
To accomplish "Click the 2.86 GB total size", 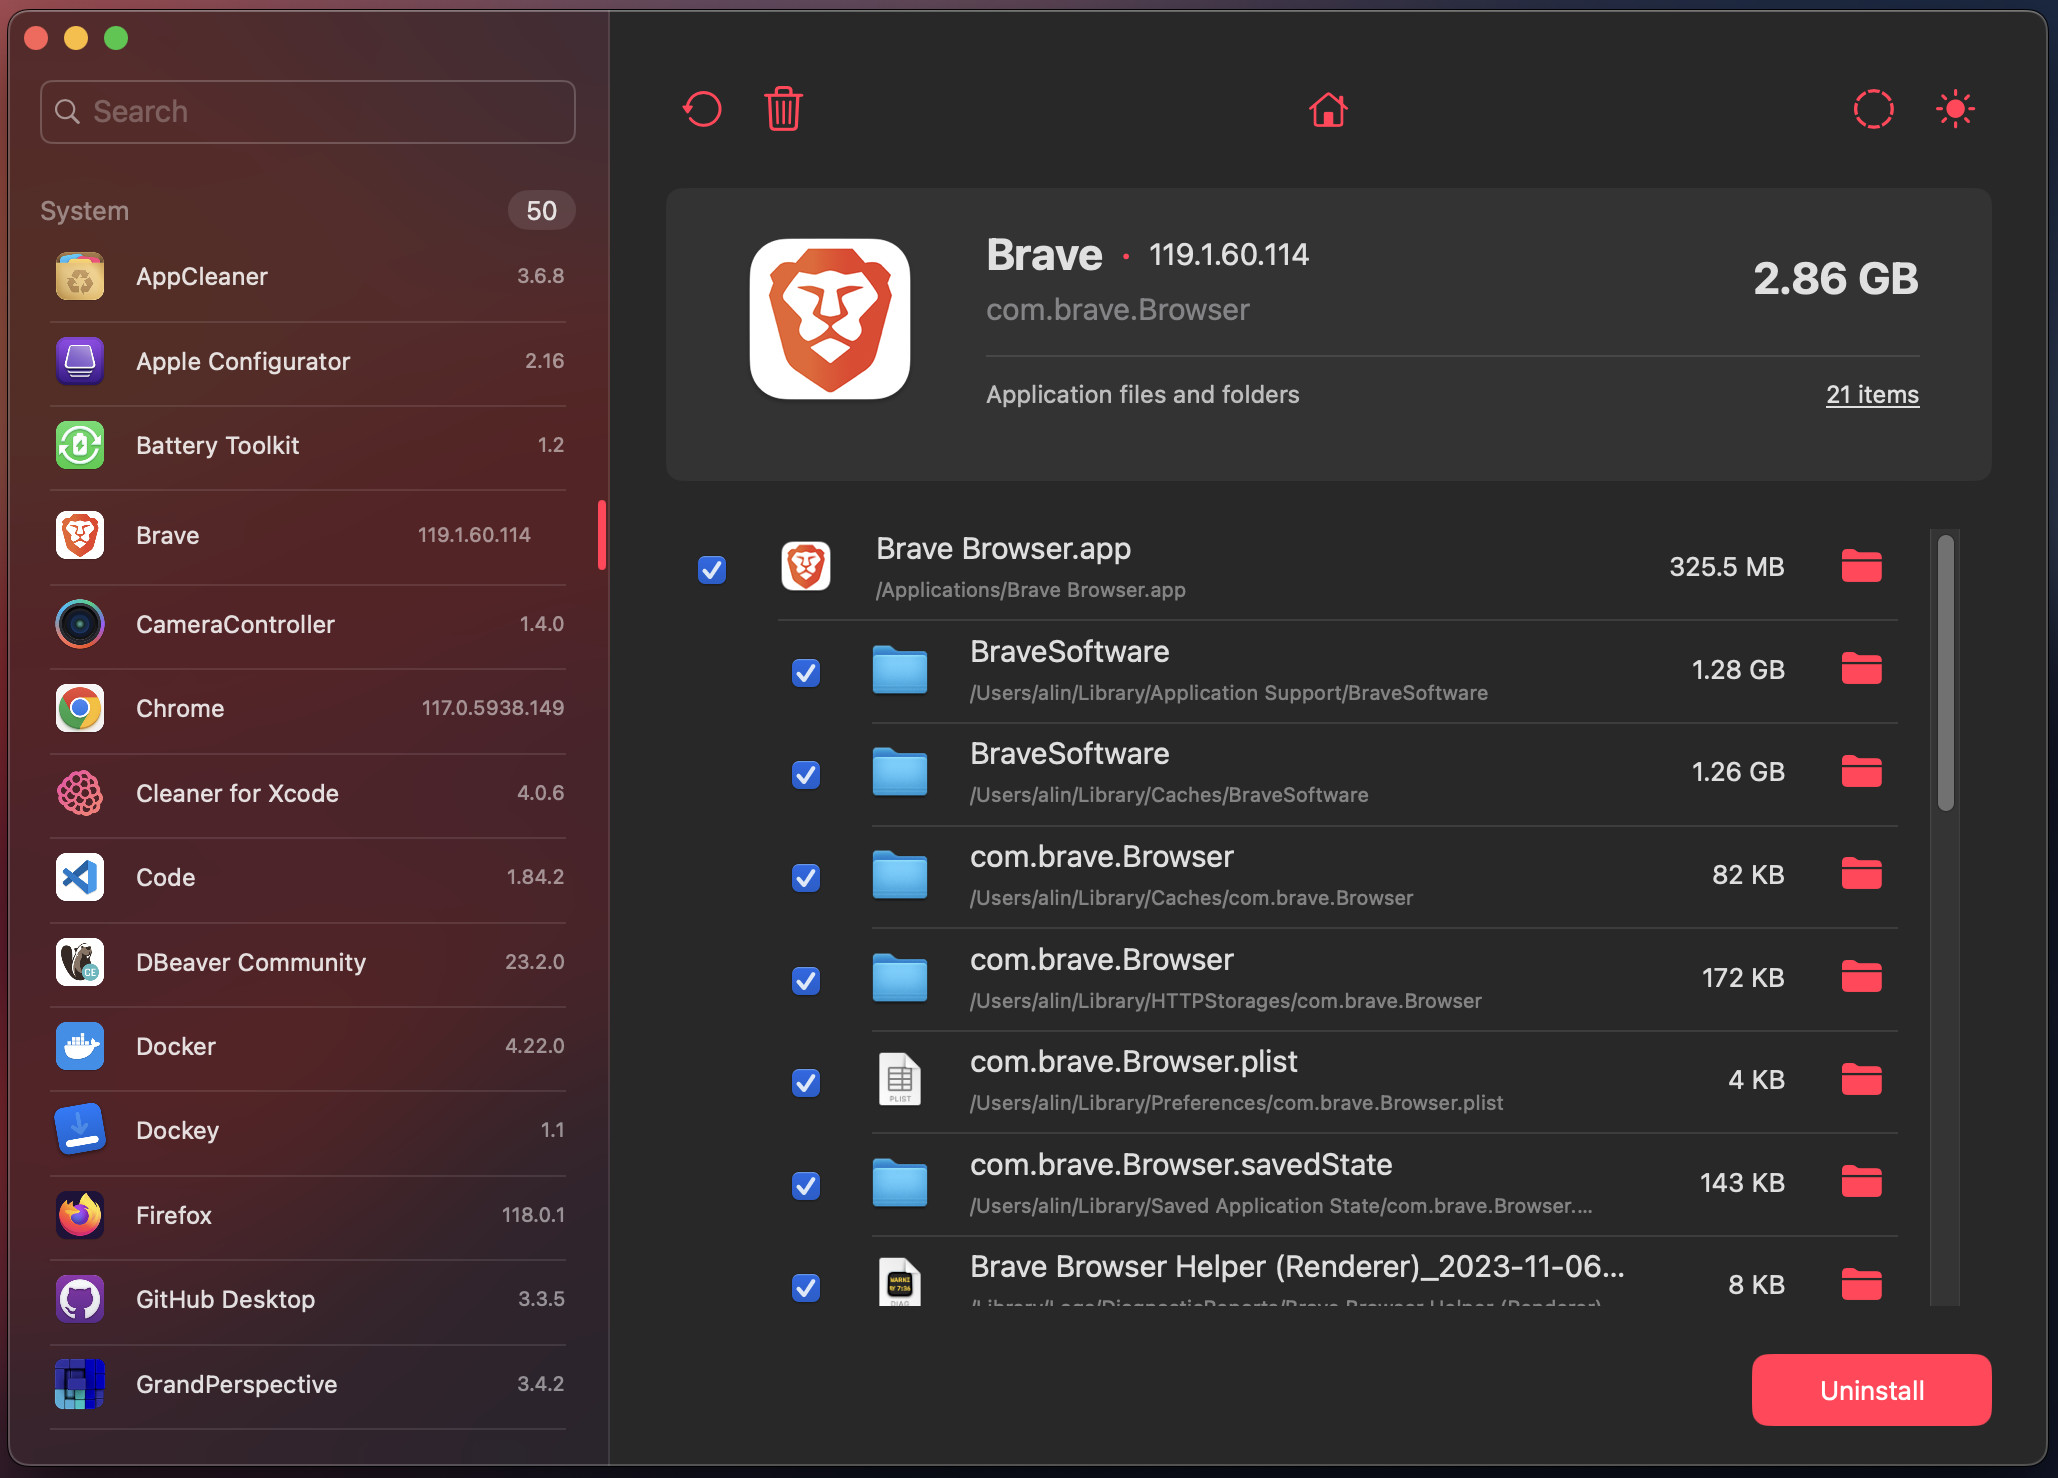I will (x=1835, y=278).
